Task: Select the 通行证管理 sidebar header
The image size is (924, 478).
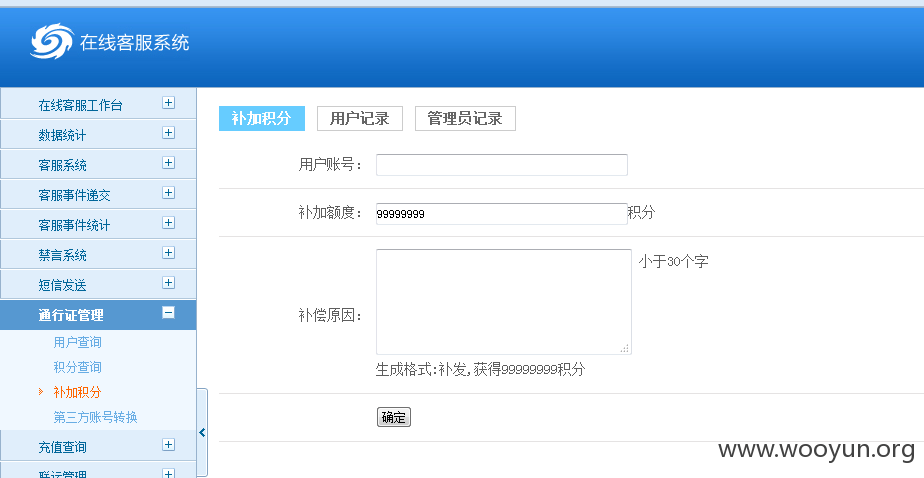Action: click(x=98, y=315)
